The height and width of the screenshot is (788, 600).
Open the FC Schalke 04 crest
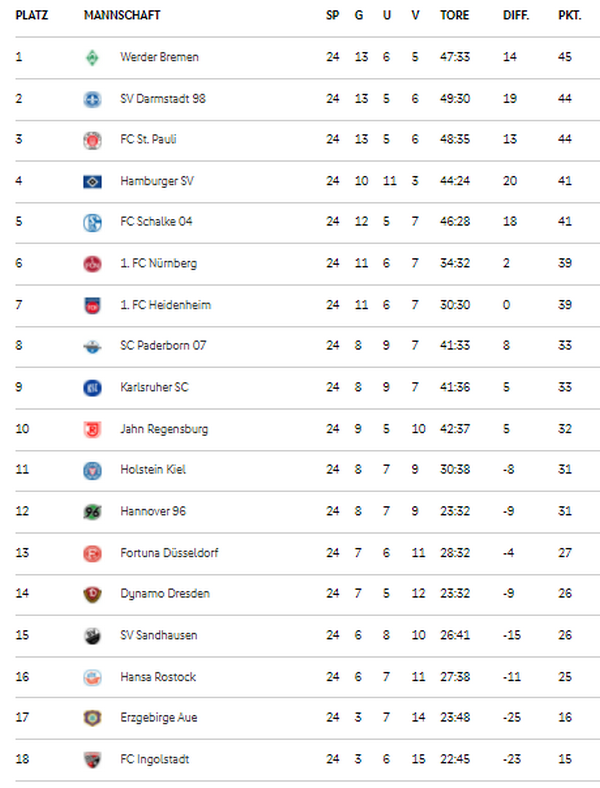[92, 222]
